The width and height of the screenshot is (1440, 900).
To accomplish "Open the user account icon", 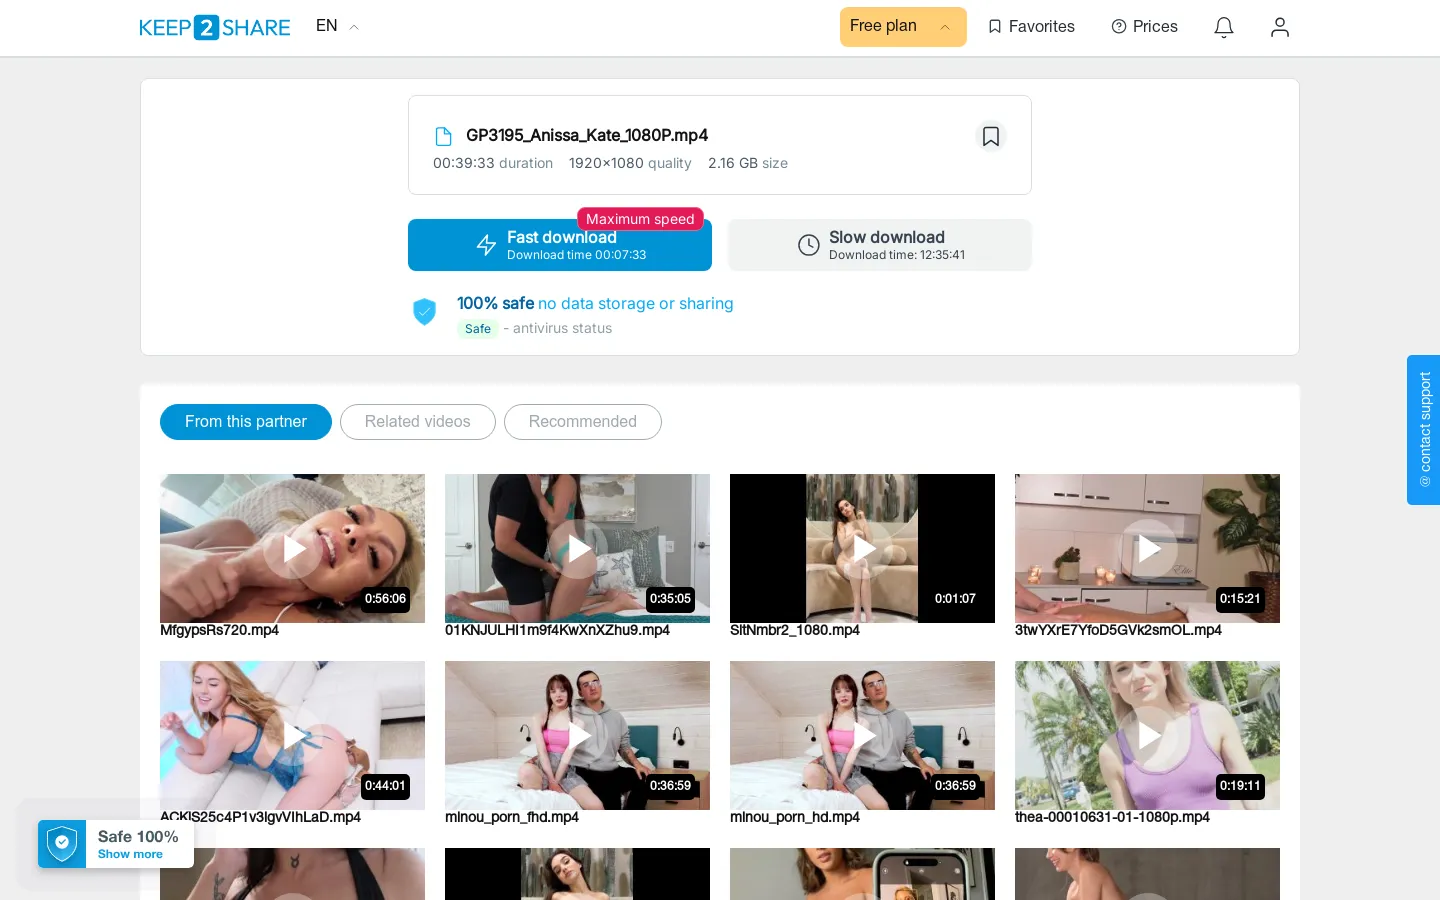I will click(1280, 27).
